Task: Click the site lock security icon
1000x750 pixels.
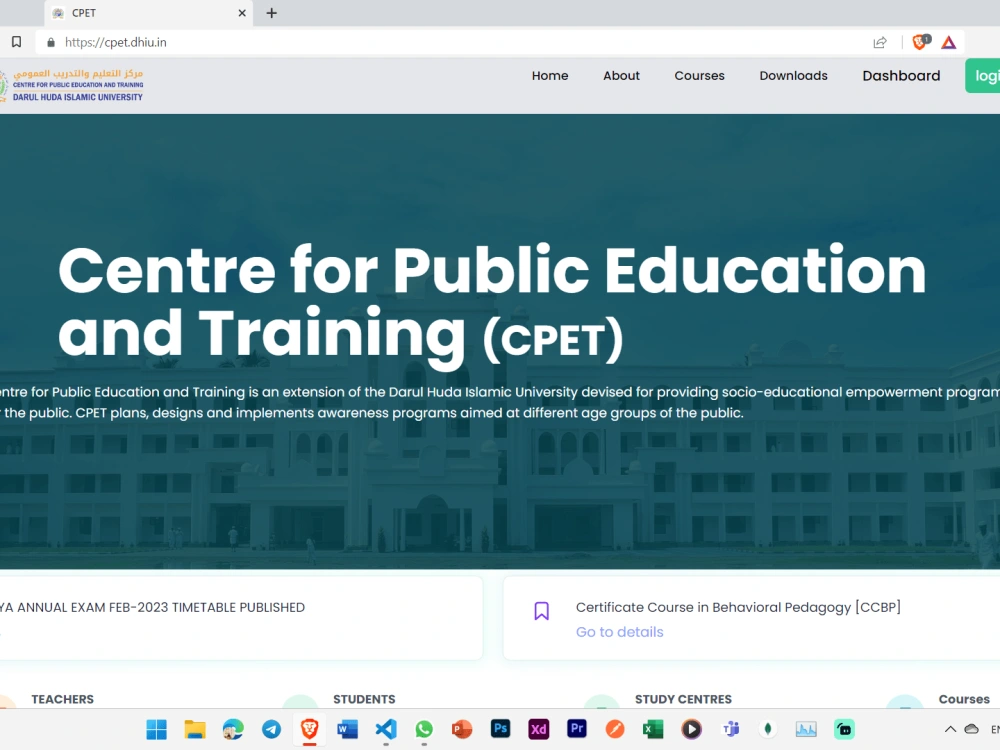Action: [51, 42]
